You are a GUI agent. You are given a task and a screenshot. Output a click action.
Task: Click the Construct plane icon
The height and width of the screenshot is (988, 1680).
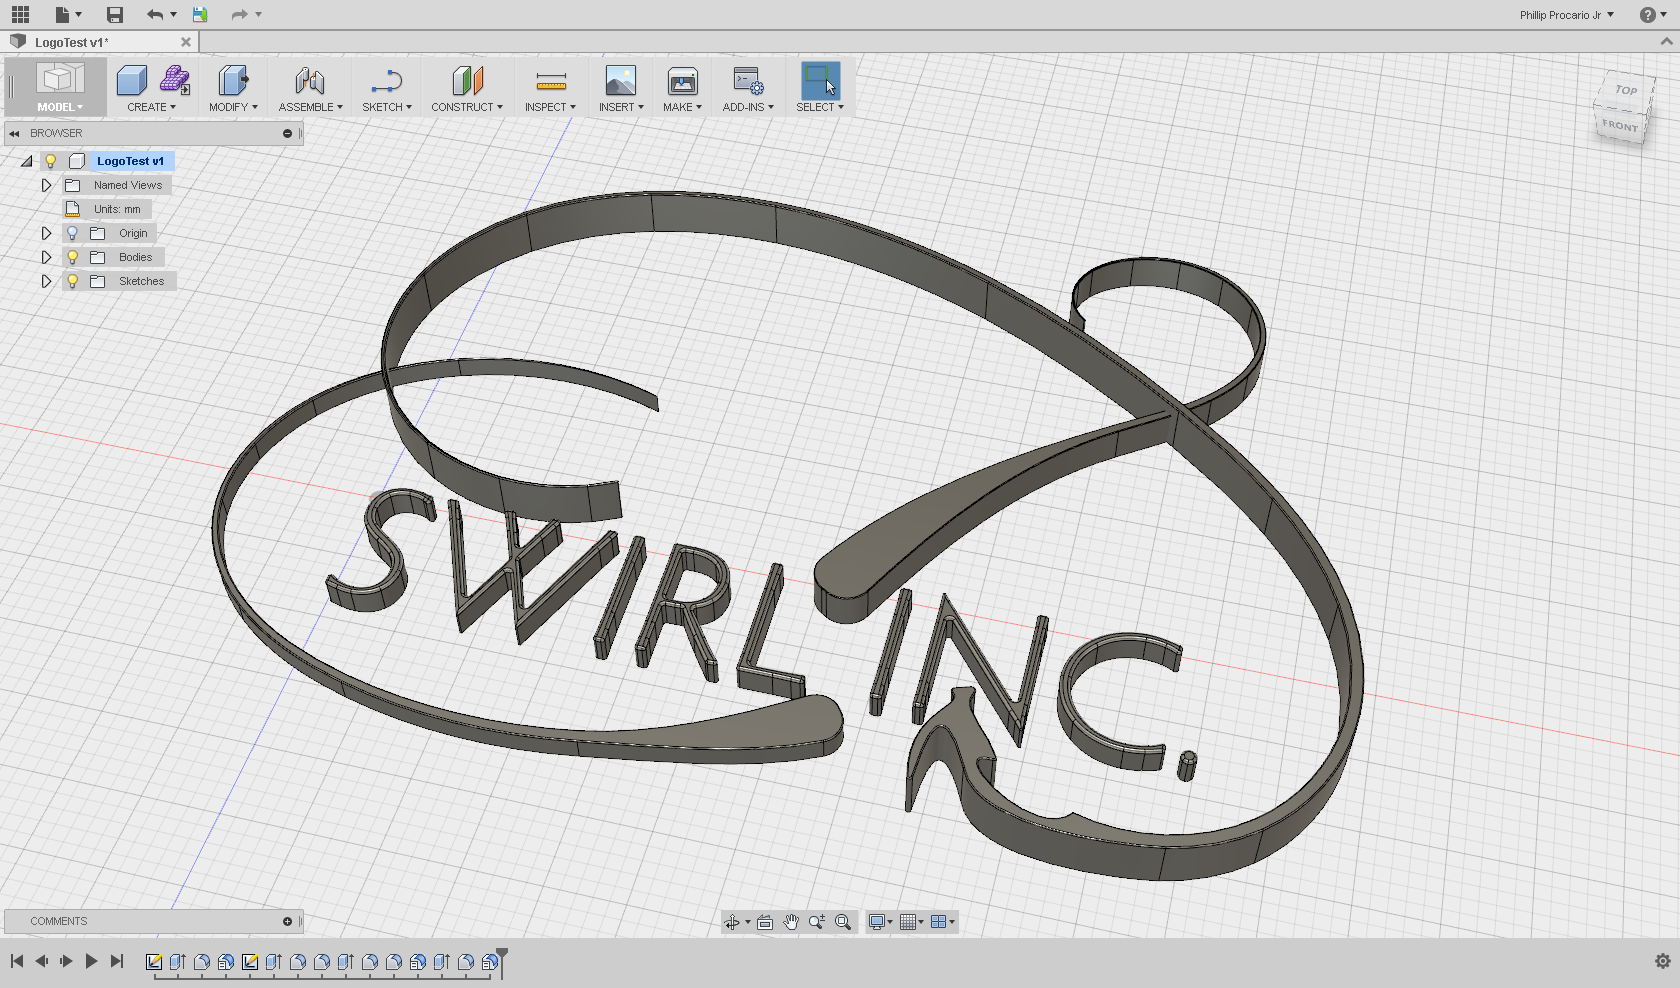click(467, 80)
